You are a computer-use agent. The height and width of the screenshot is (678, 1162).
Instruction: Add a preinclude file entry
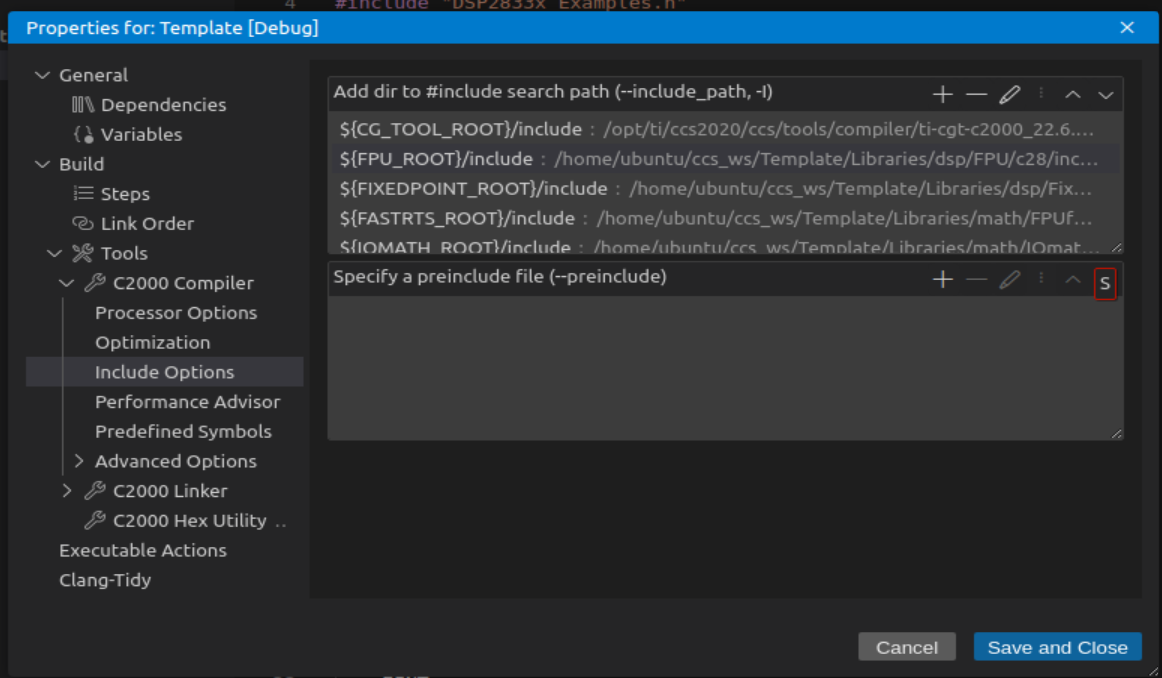(x=943, y=279)
